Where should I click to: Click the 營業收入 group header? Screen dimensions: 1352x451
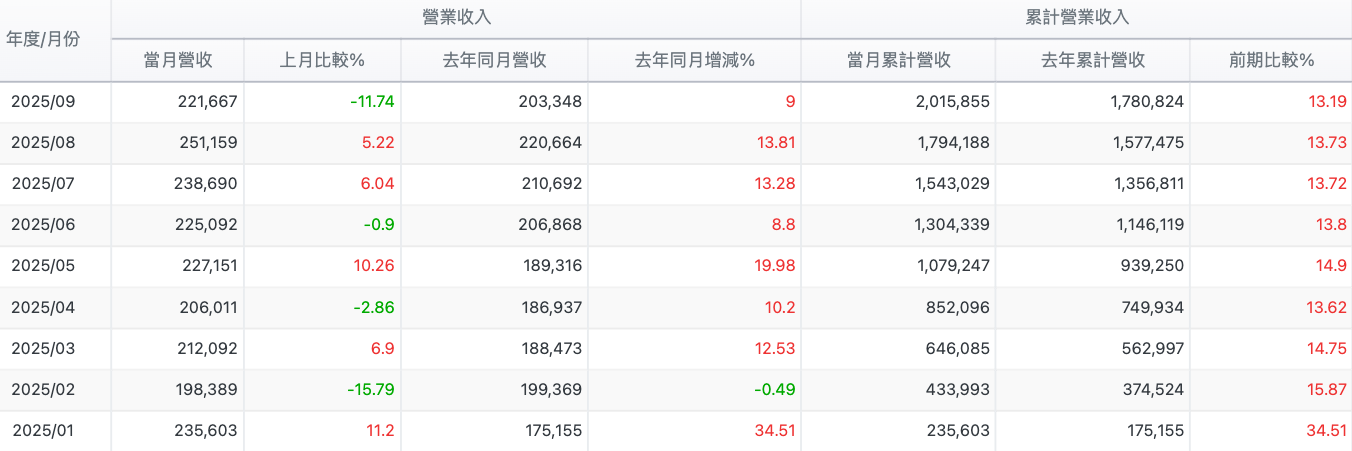[456, 18]
